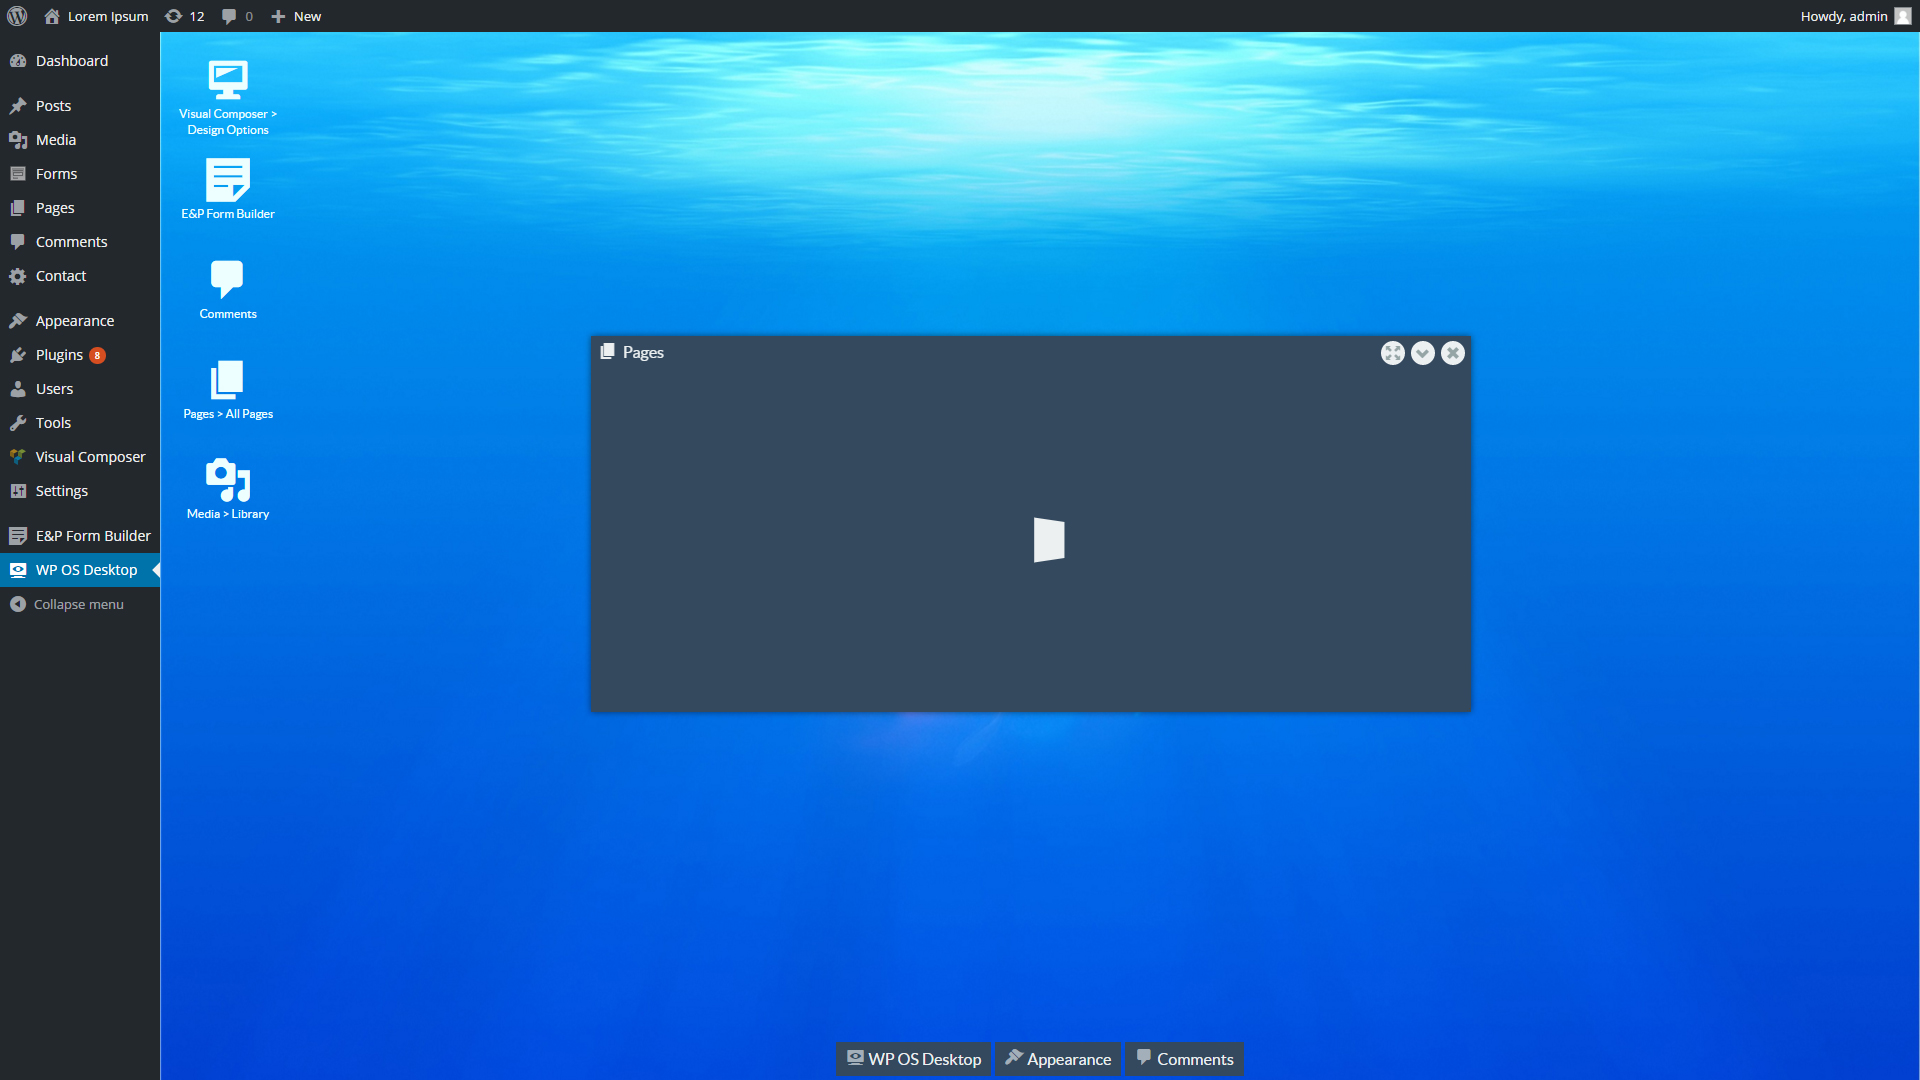The height and width of the screenshot is (1080, 1920).
Task: Open the Appearance taskbar button
Action: click(1058, 1059)
